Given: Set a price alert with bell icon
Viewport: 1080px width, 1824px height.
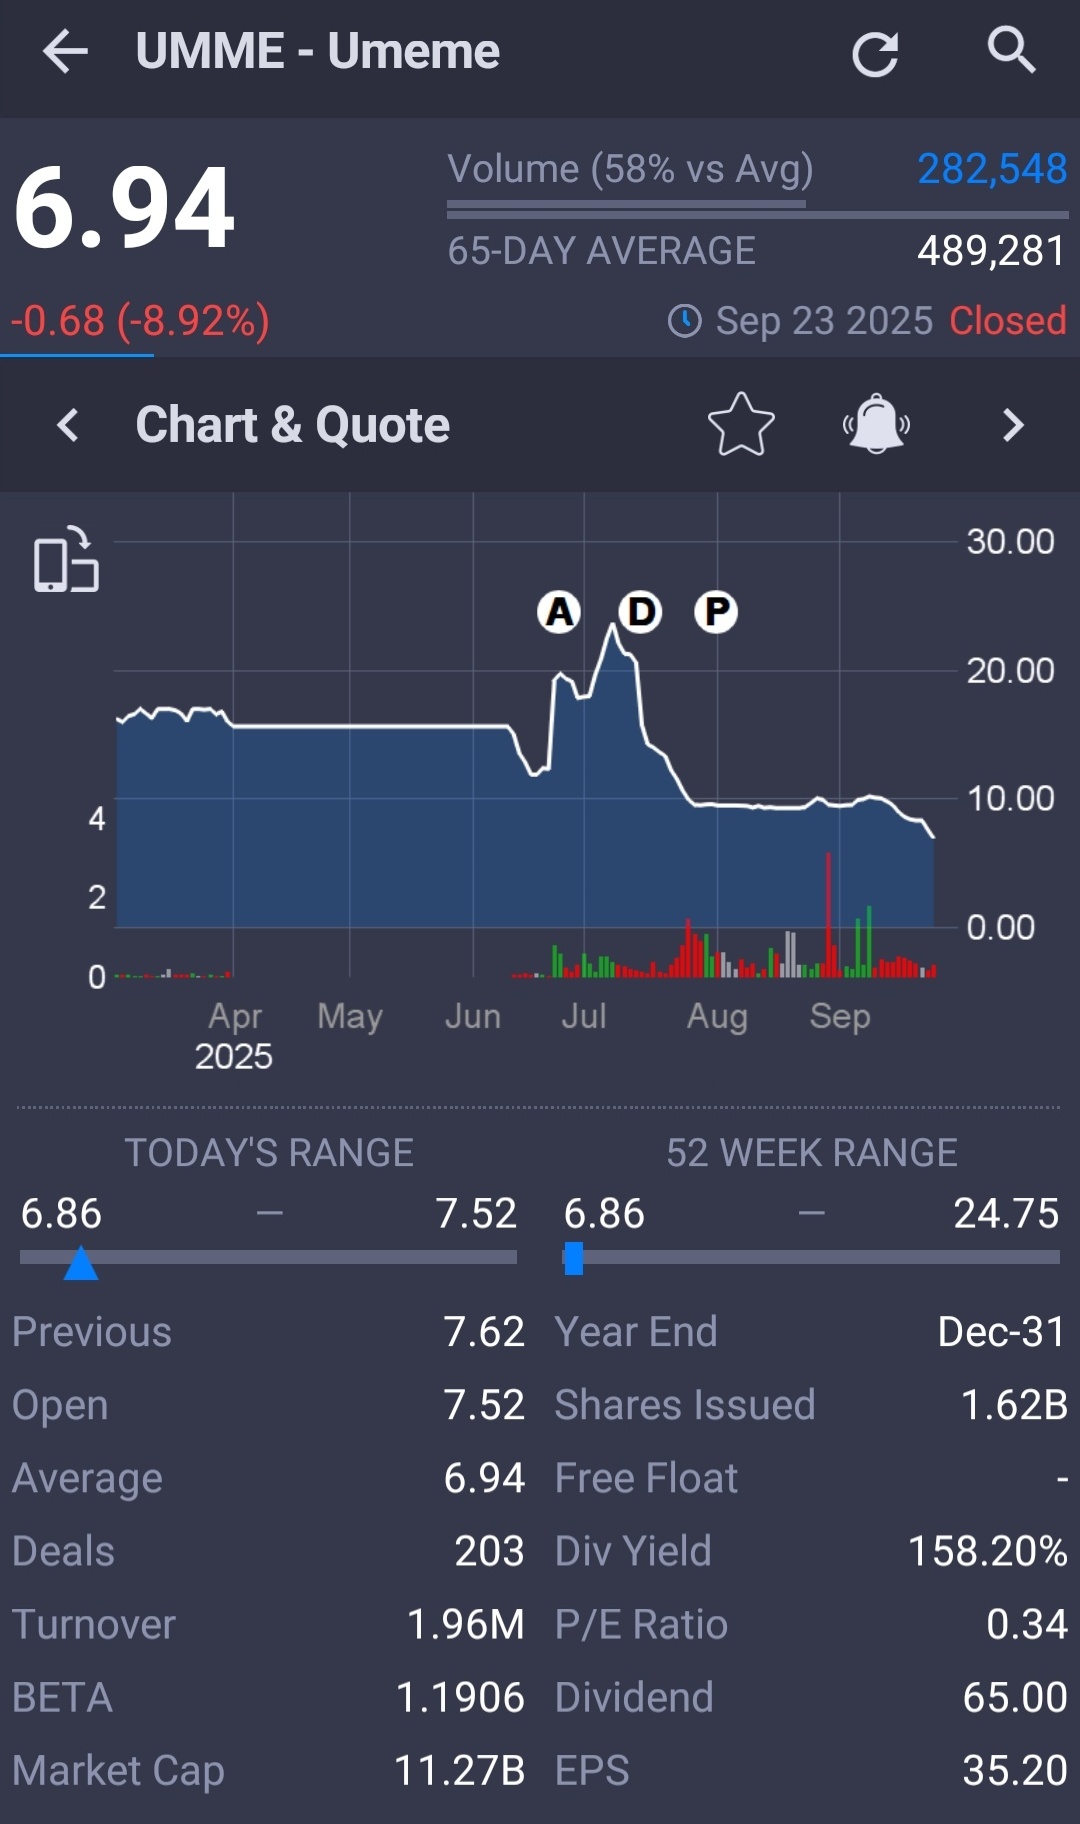Looking at the screenshot, I should [876, 424].
